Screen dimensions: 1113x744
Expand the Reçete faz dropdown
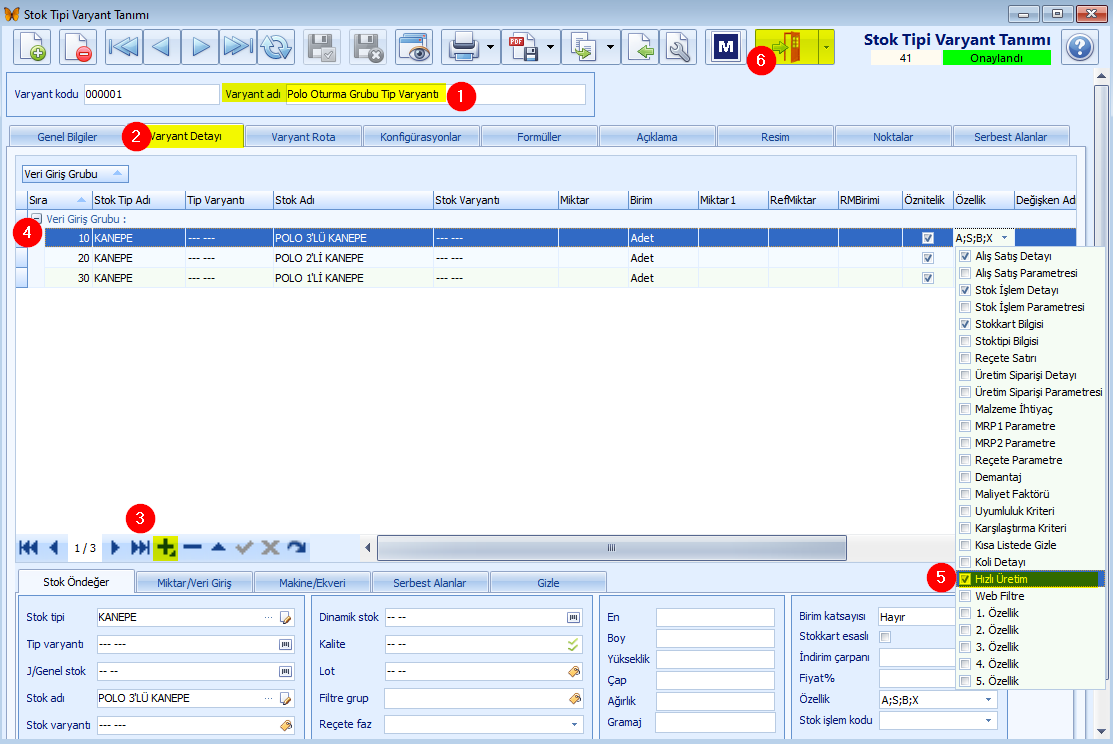[574, 725]
